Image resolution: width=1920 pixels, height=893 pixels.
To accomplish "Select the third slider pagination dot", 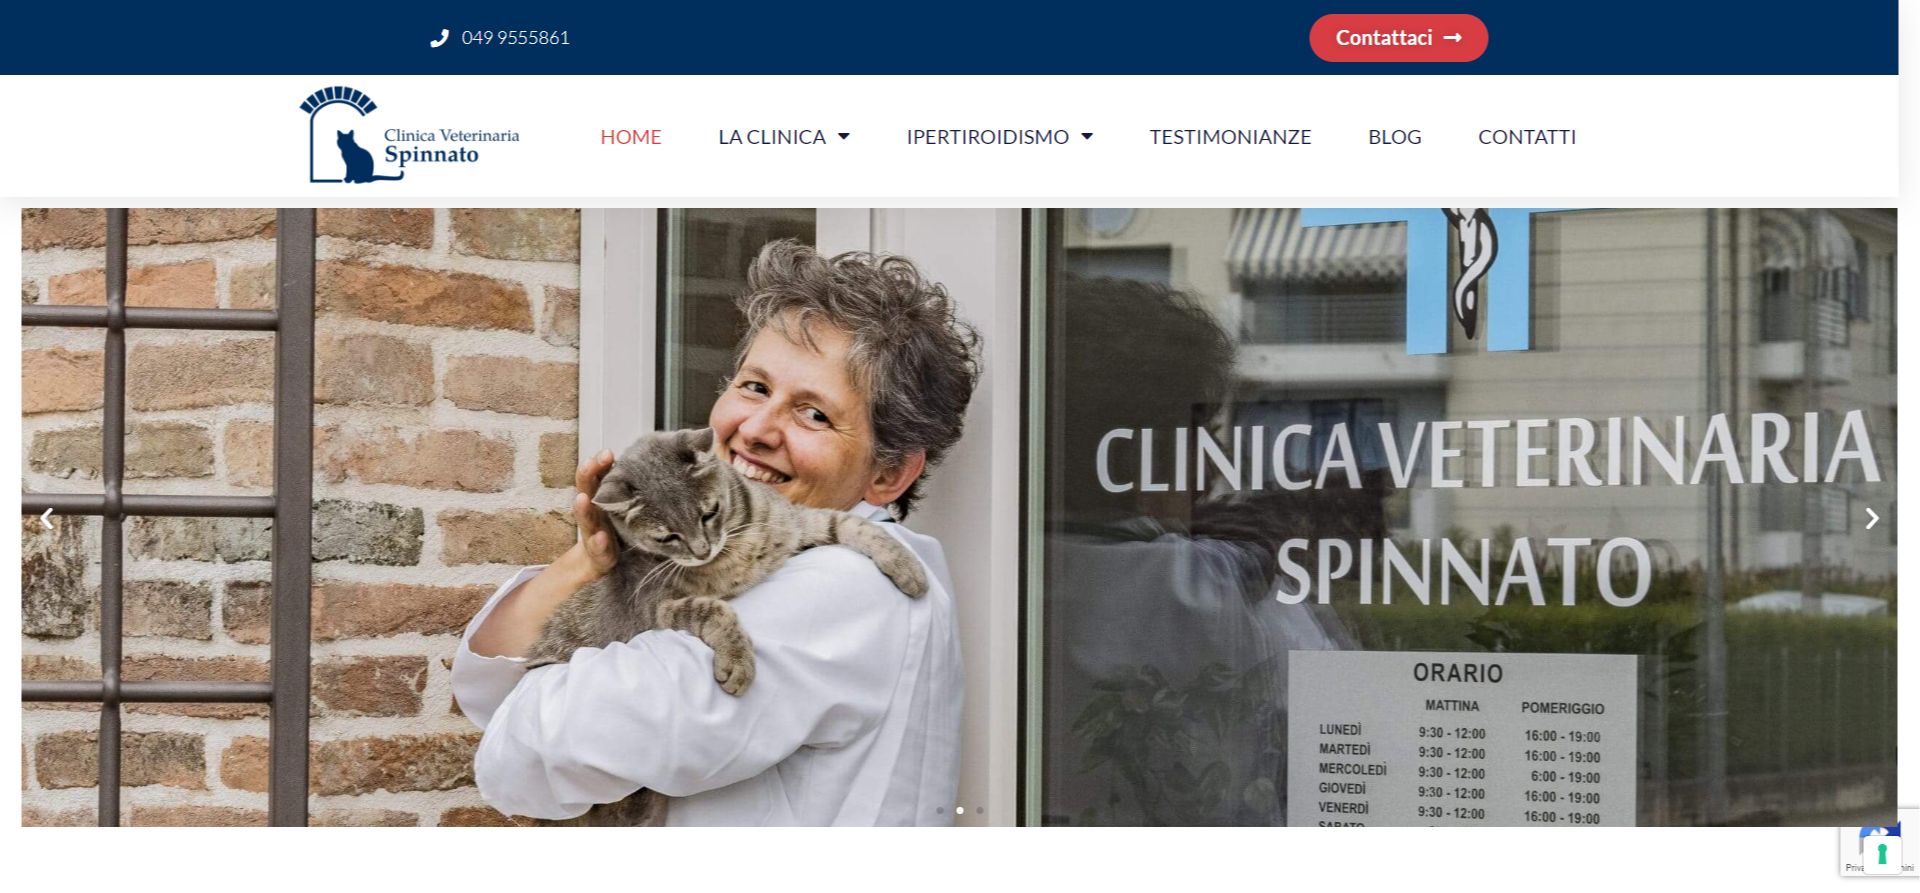I will pyautogui.click(x=980, y=810).
